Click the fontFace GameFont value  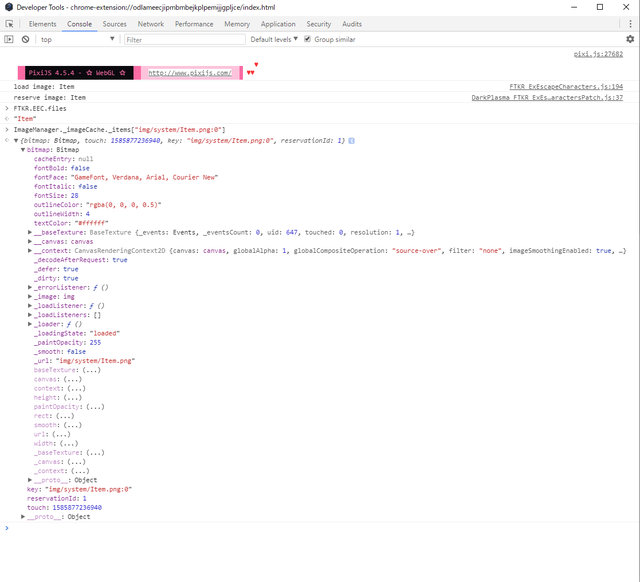click(x=144, y=178)
